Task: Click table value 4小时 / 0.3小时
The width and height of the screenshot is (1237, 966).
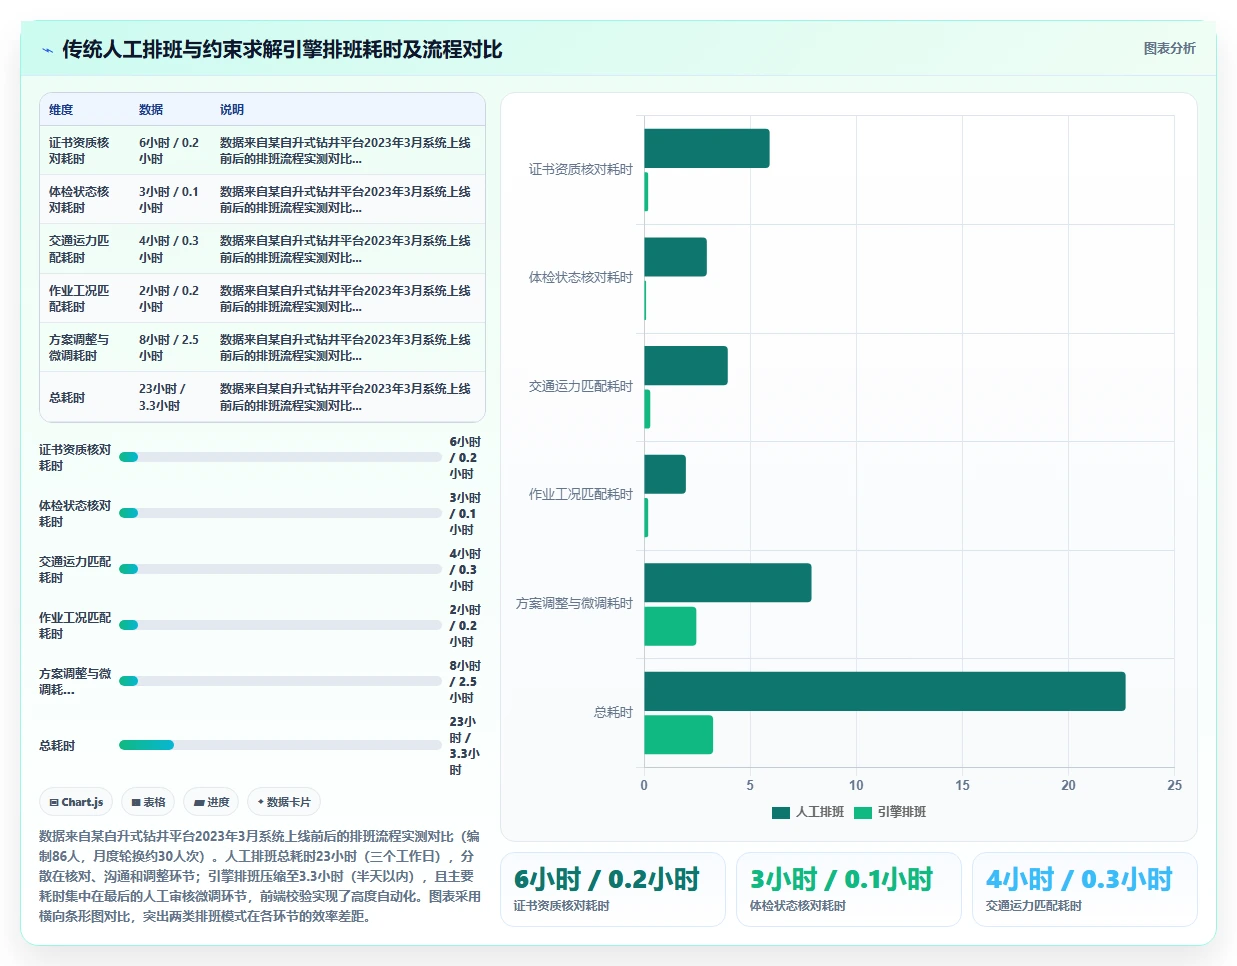Action: tap(169, 249)
